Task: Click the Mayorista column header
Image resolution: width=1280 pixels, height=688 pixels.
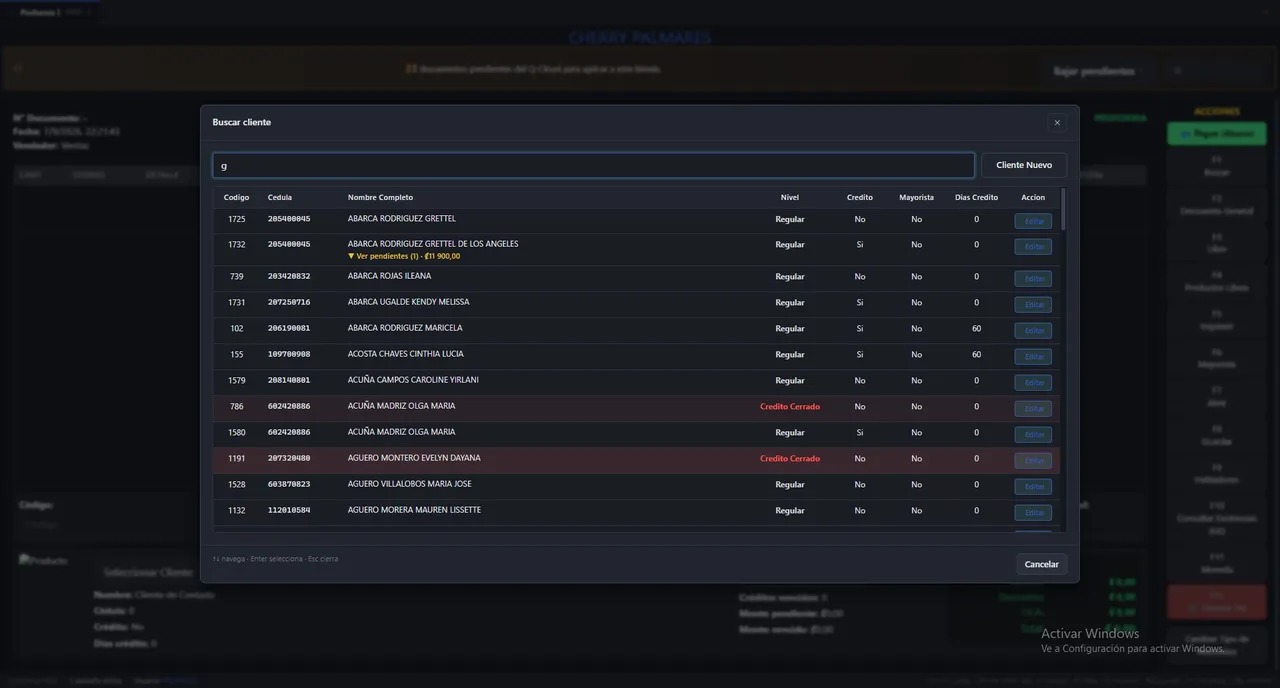Action: tap(916, 197)
